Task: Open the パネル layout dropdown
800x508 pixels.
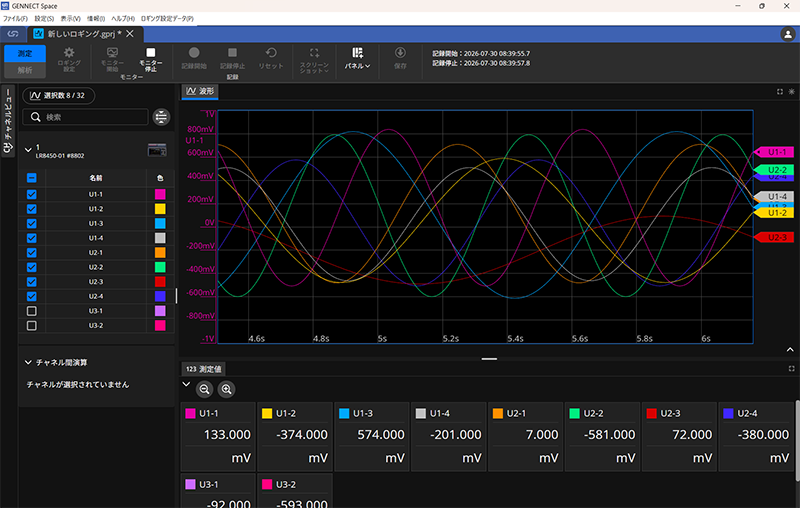Action: tap(357, 59)
